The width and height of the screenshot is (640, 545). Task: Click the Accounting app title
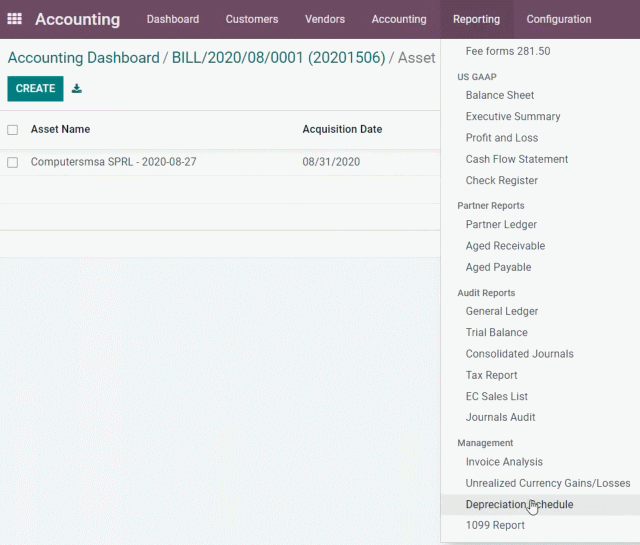click(78, 19)
